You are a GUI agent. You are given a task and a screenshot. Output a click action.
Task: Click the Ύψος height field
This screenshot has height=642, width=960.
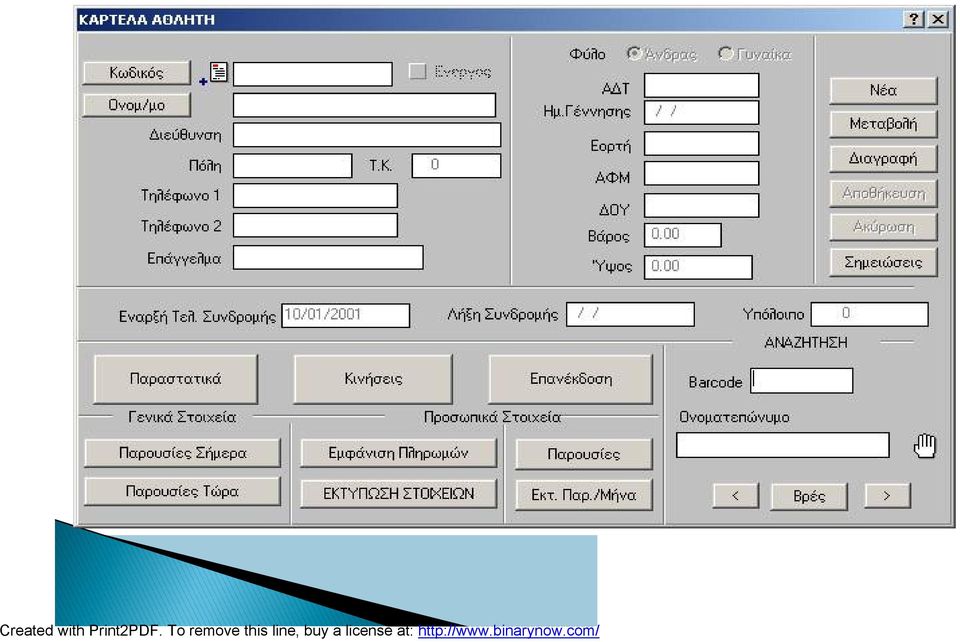point(698,267)
